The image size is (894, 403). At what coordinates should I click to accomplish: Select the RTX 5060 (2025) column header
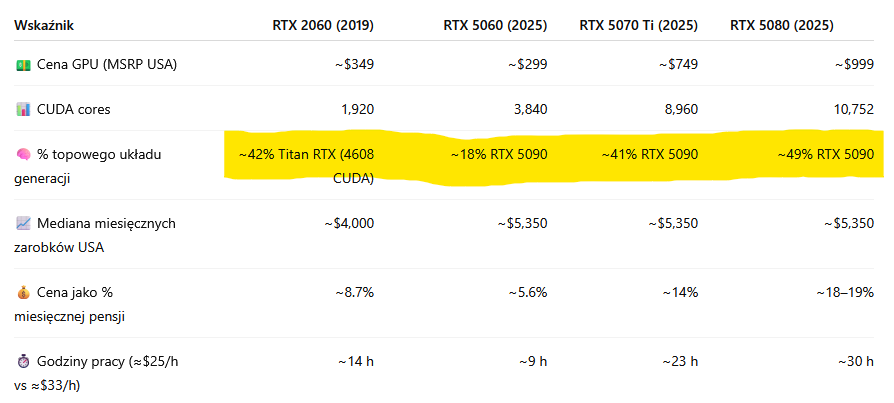(495, 26)
